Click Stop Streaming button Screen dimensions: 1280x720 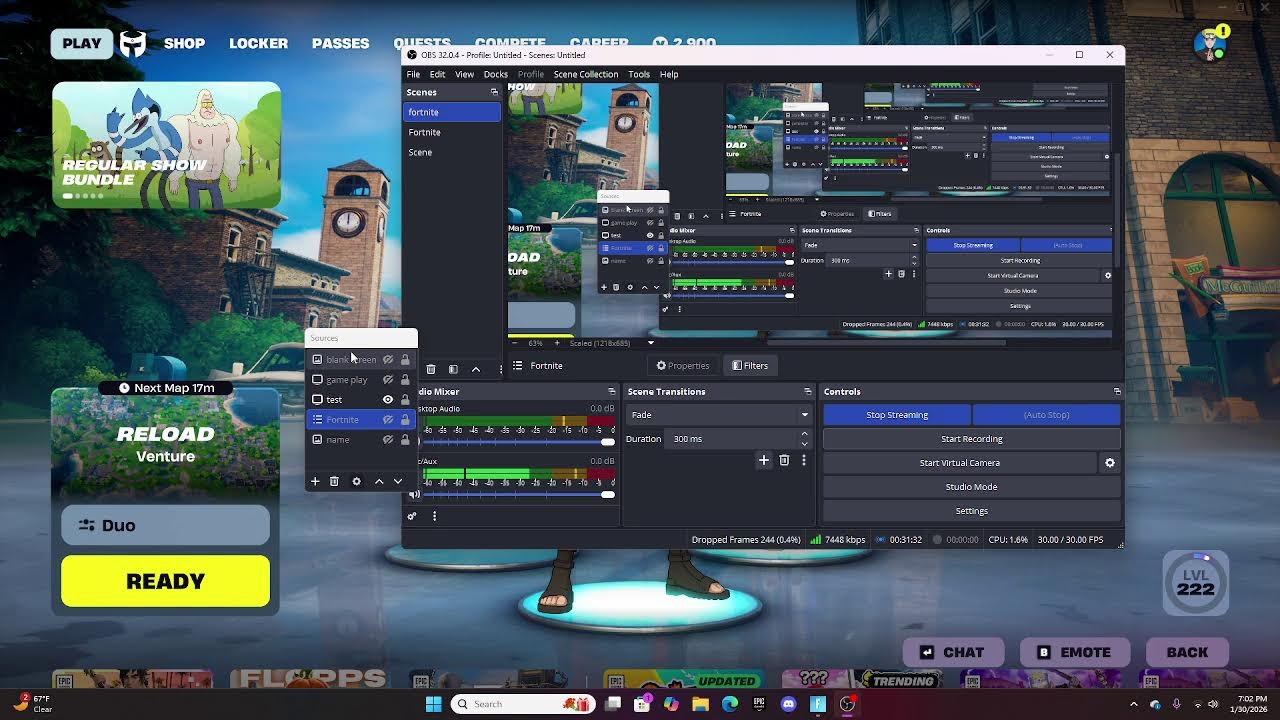point(897,415)
